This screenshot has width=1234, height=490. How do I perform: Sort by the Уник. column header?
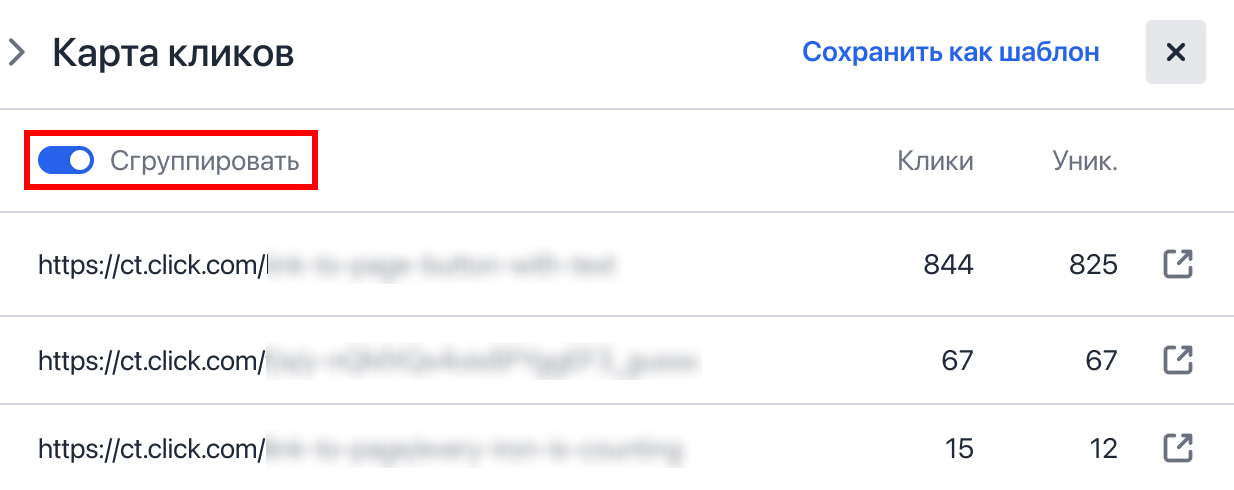tap(1085, 161)
